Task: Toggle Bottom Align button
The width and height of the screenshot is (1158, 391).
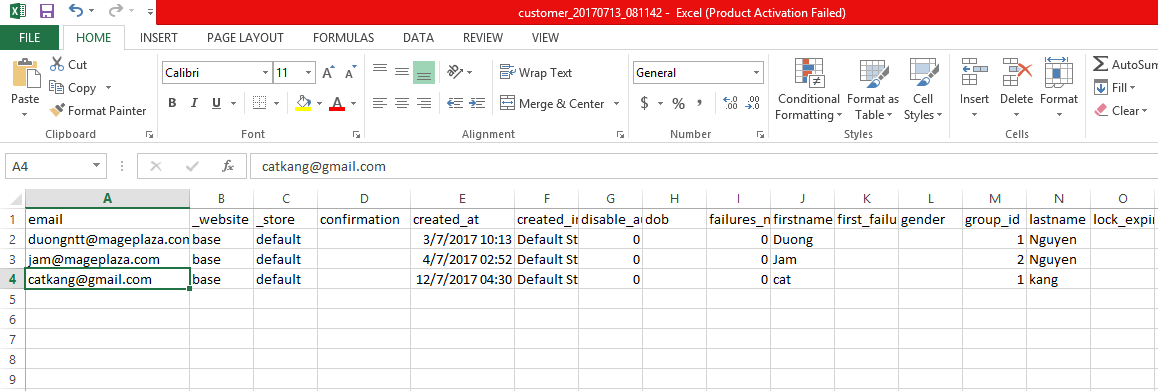Action: [x=424, y=72]
